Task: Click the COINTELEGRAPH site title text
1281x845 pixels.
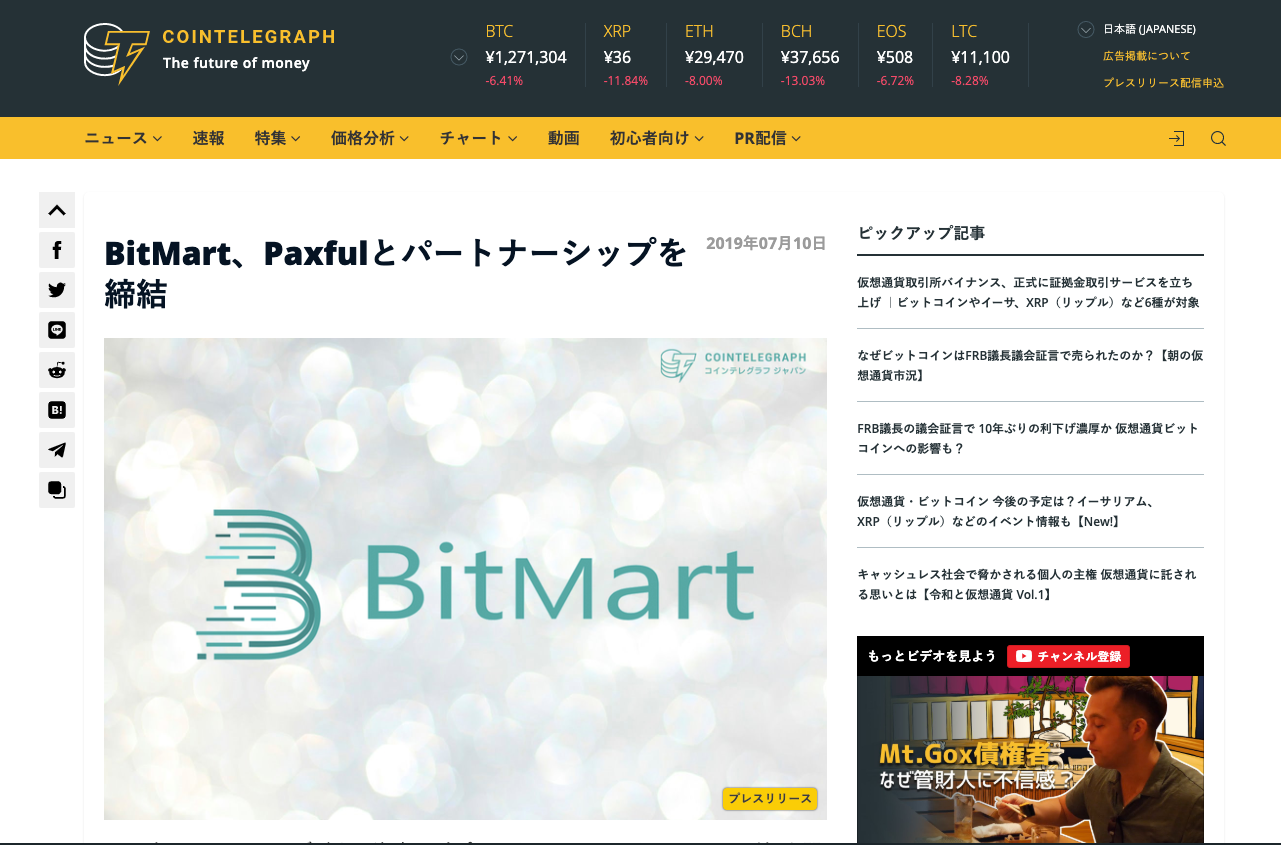Action: [x=249, y=37]
